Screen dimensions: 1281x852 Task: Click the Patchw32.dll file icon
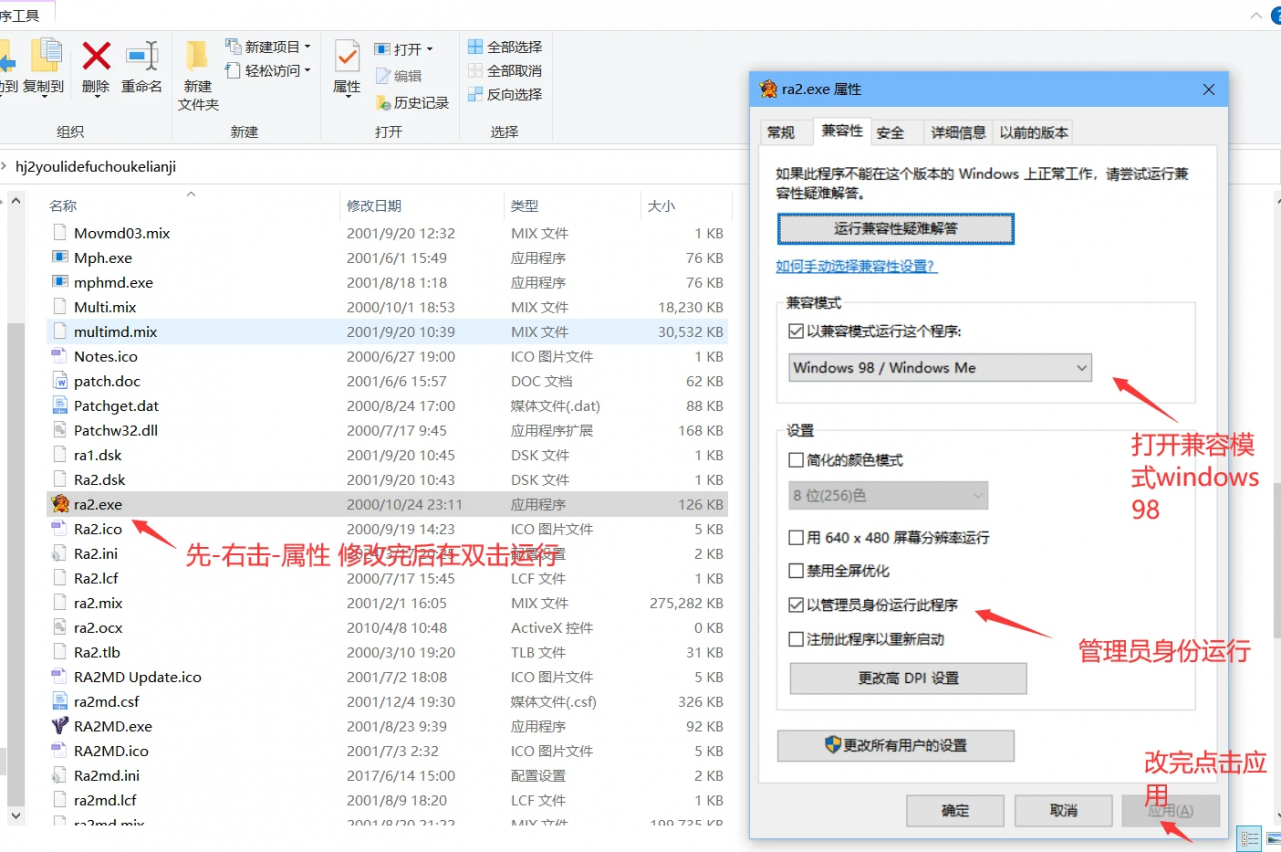60,430
